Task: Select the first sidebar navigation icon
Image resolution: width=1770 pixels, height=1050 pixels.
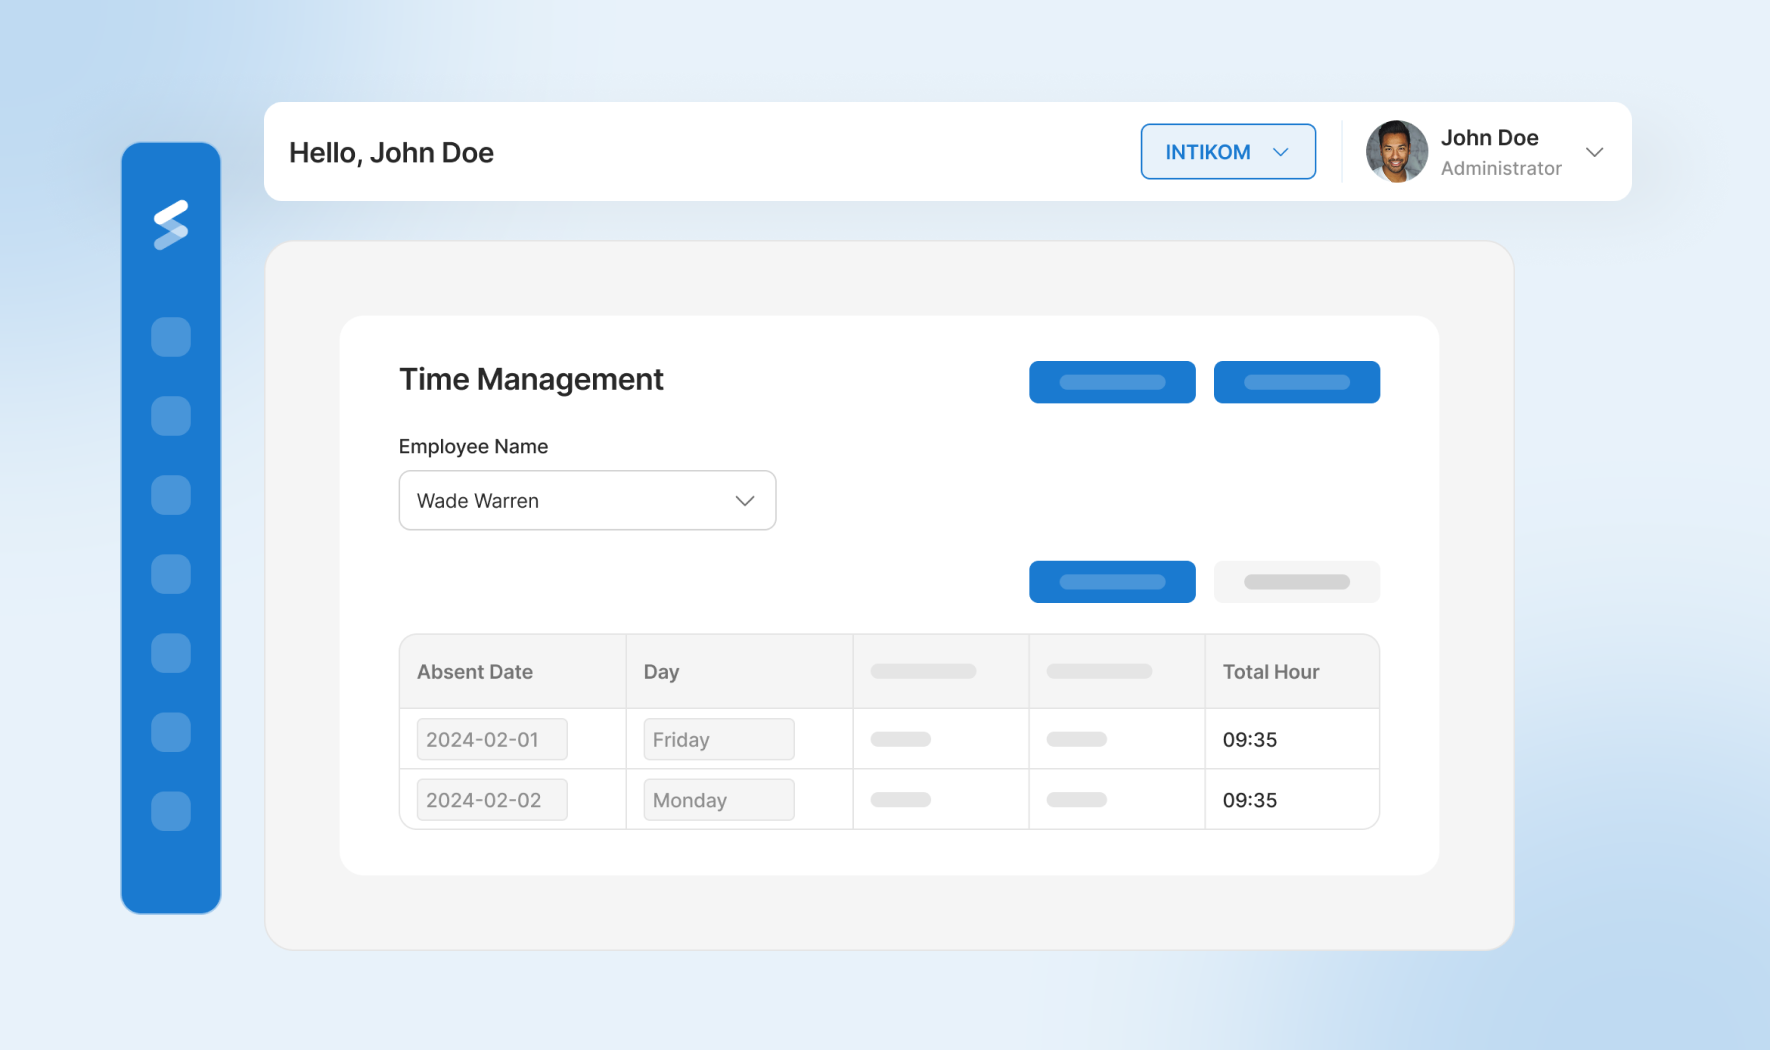Action: [171, 336]
